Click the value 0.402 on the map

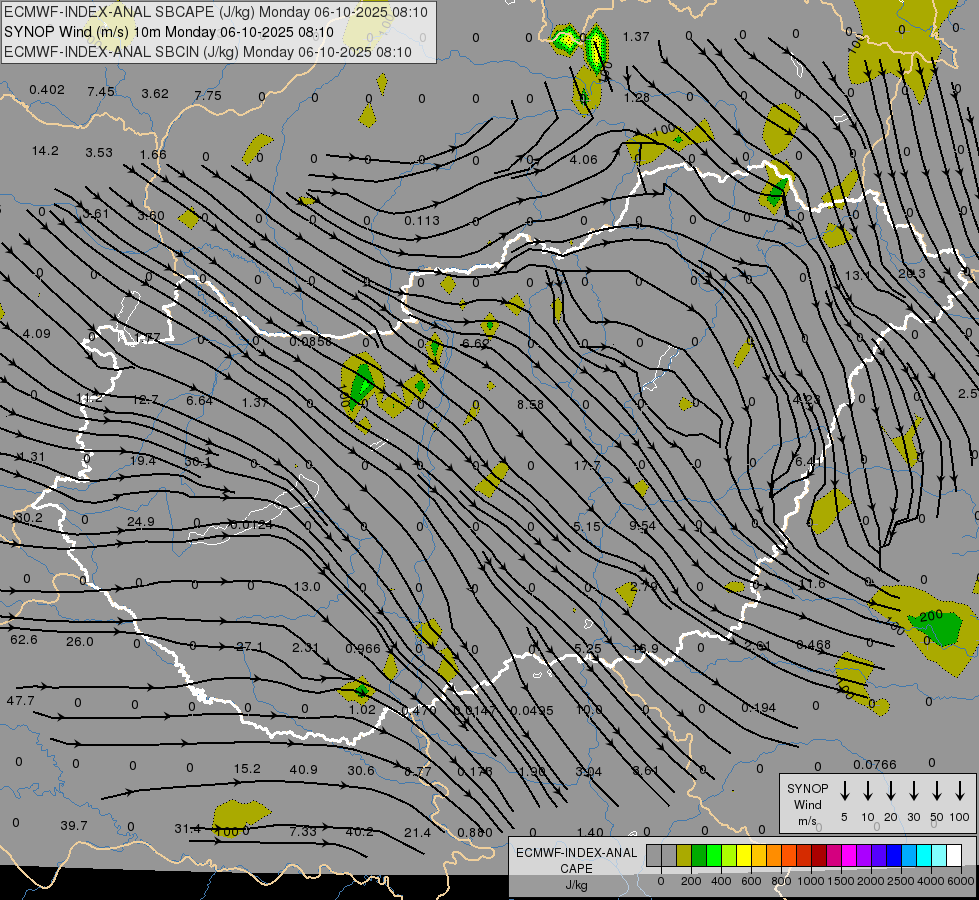[x=47, y=90]
